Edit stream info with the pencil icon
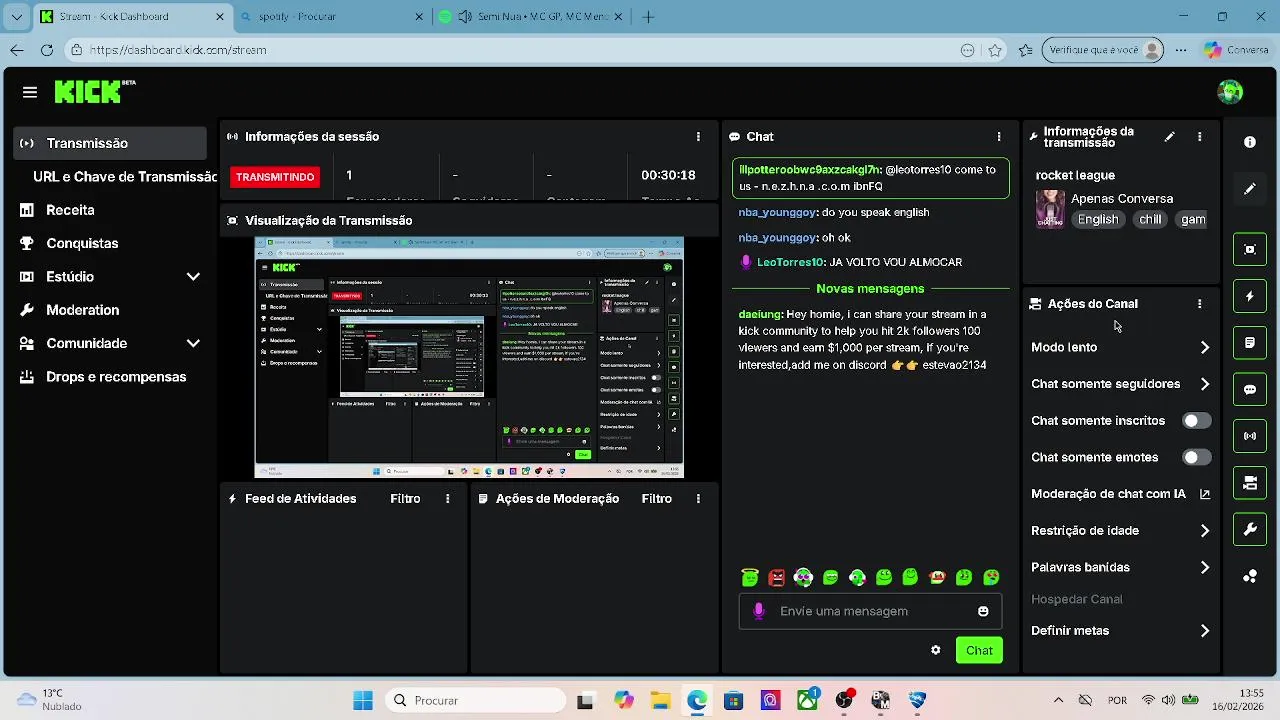Screen dimensions: 1280x720 click(1169, 137)
